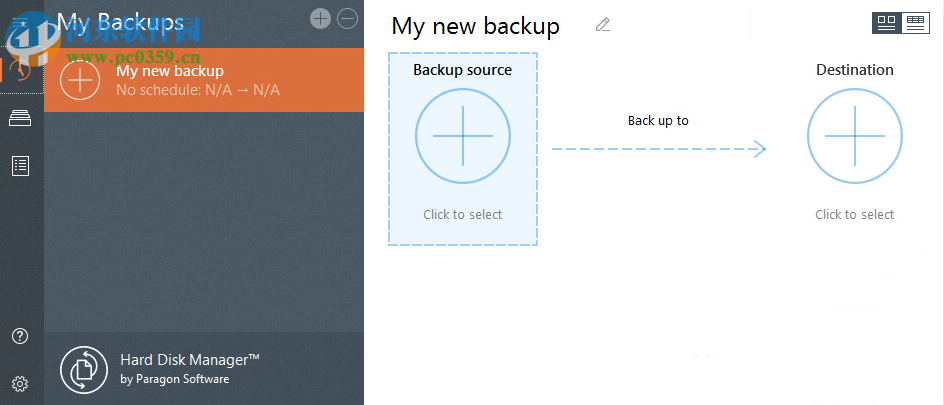Add a new backup with the plus button
944x405 pixels.
[320, 19]
